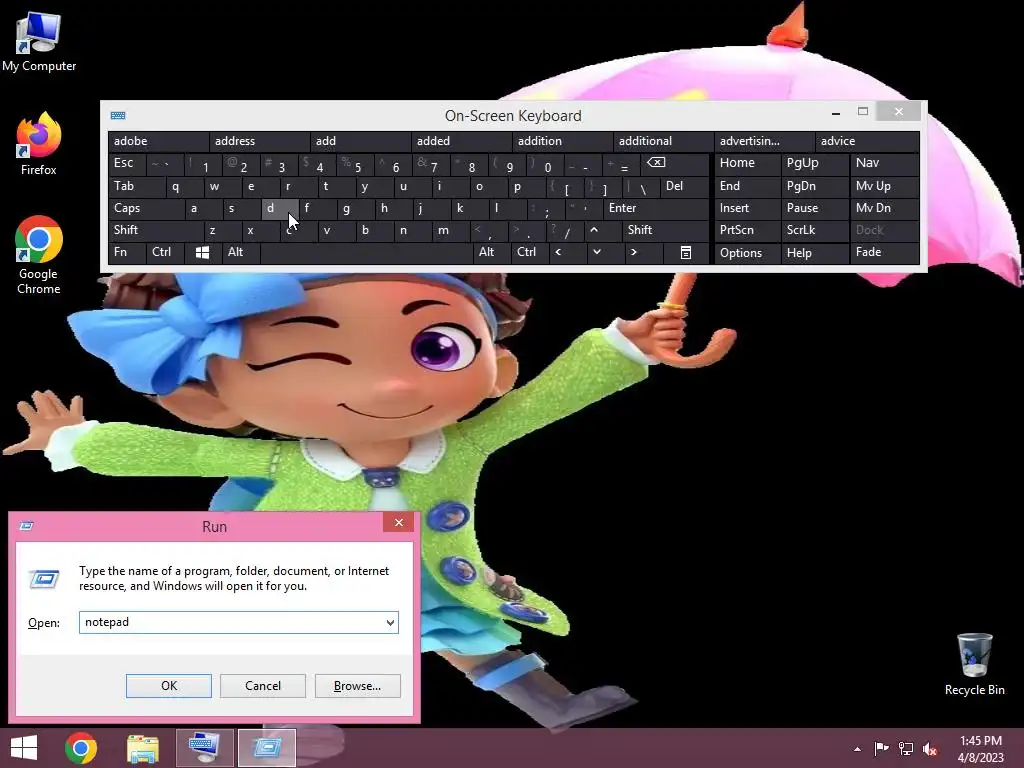Viewport: 1024px width, 768px height.
Task: Toggle the Caps lock key
Action: [146, 208]
